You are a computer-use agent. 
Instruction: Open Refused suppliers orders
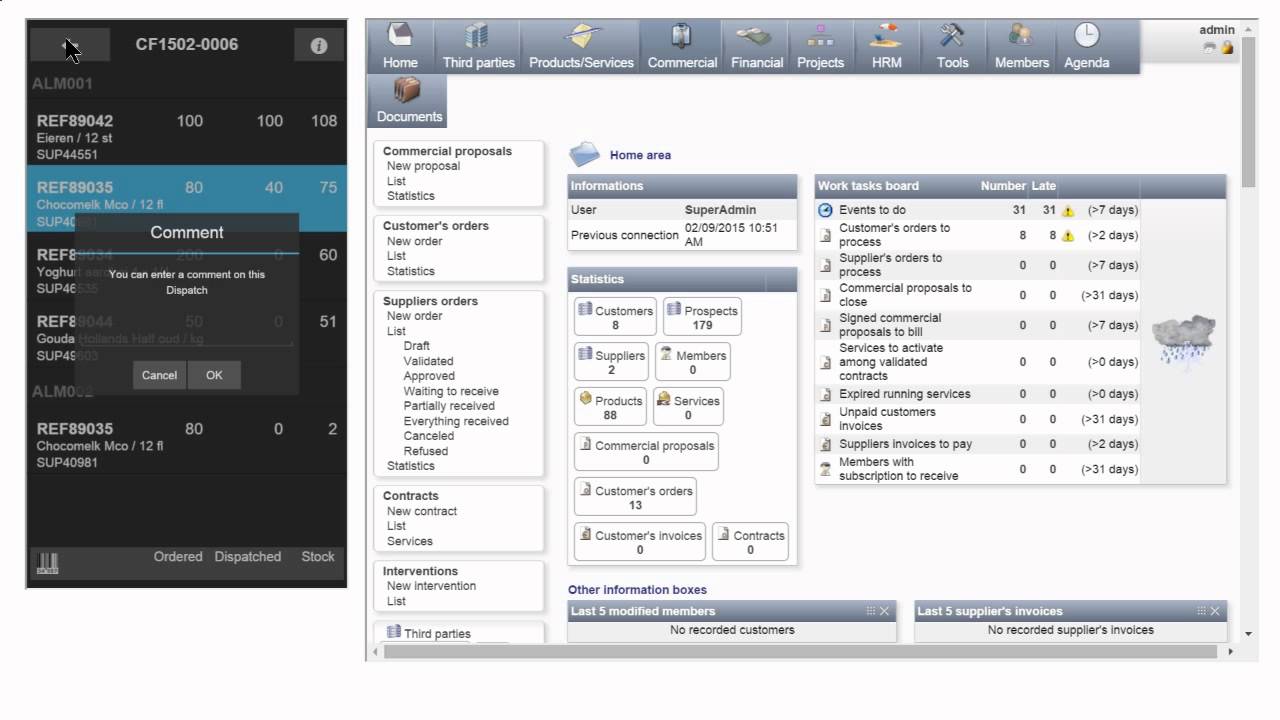(x=426, y=451)
